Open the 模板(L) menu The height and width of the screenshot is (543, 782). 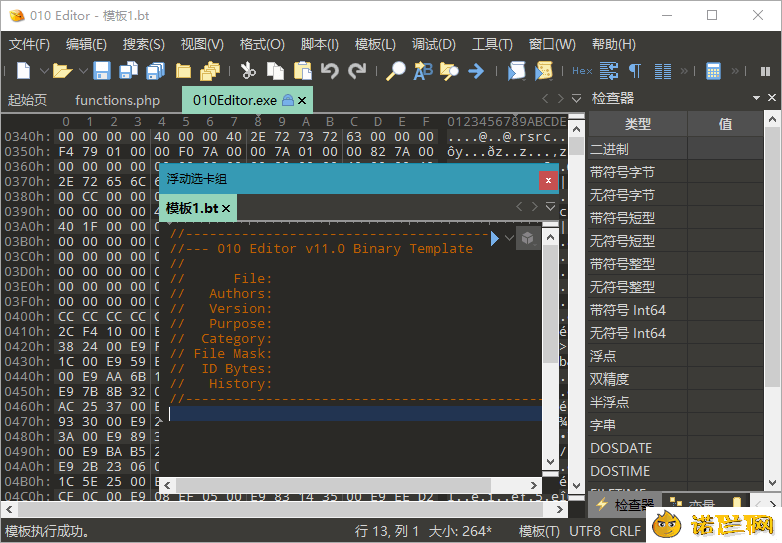(375, 44)
